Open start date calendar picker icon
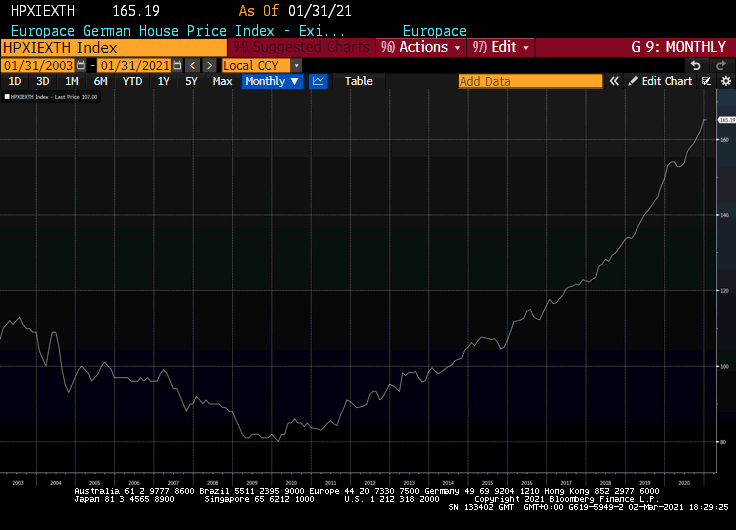The image size is (736, 530). (x=81, y=65)
